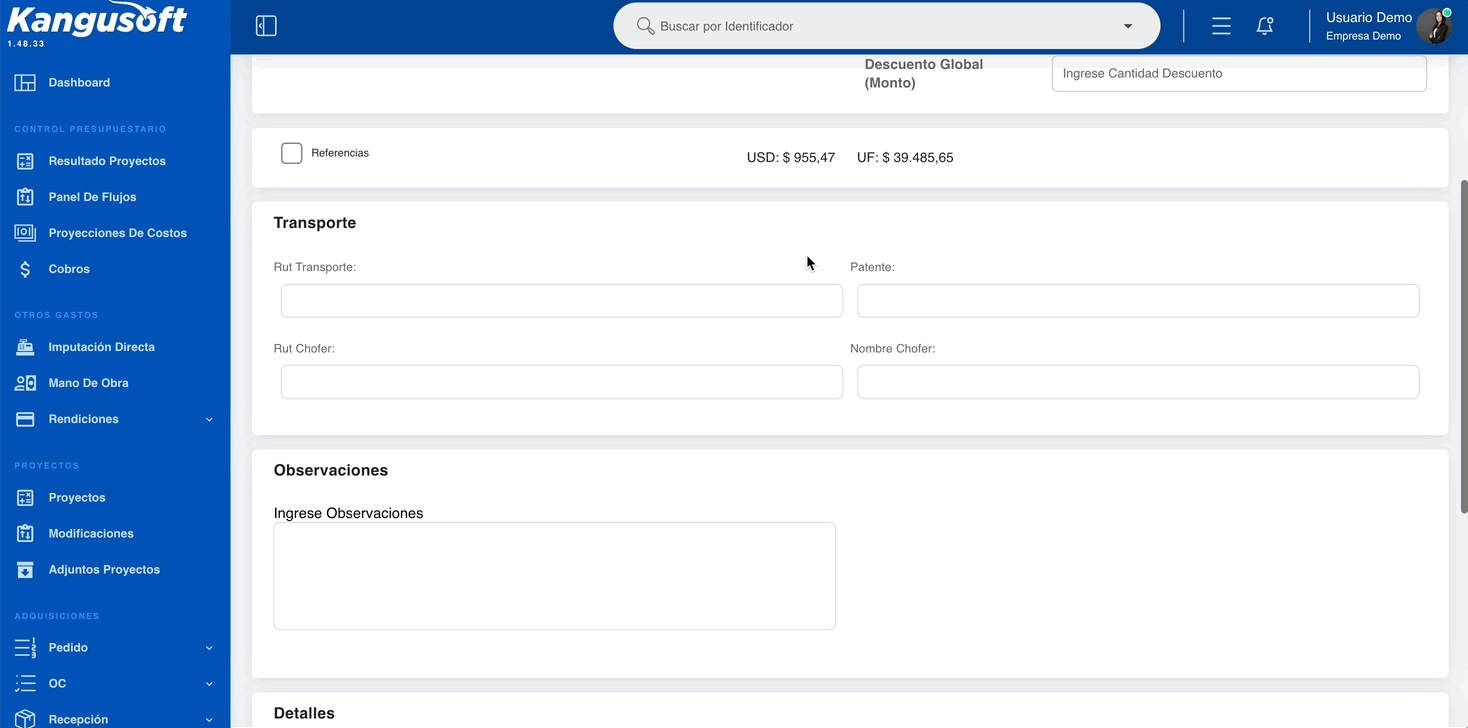This screenshot has height=728, width=1468.
Task: Click the Modificaciones icon
Action: 25,533
